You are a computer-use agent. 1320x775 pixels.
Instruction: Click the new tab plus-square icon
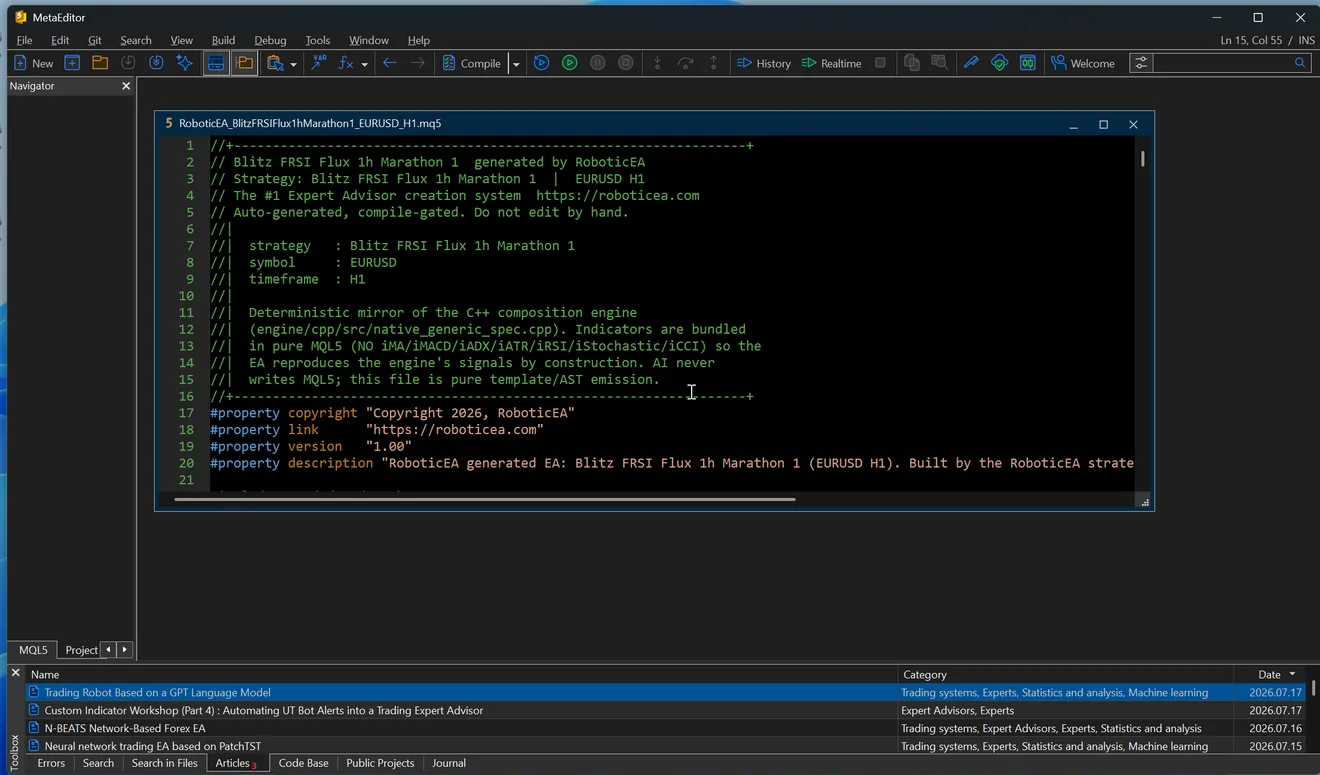coord(72,63)
